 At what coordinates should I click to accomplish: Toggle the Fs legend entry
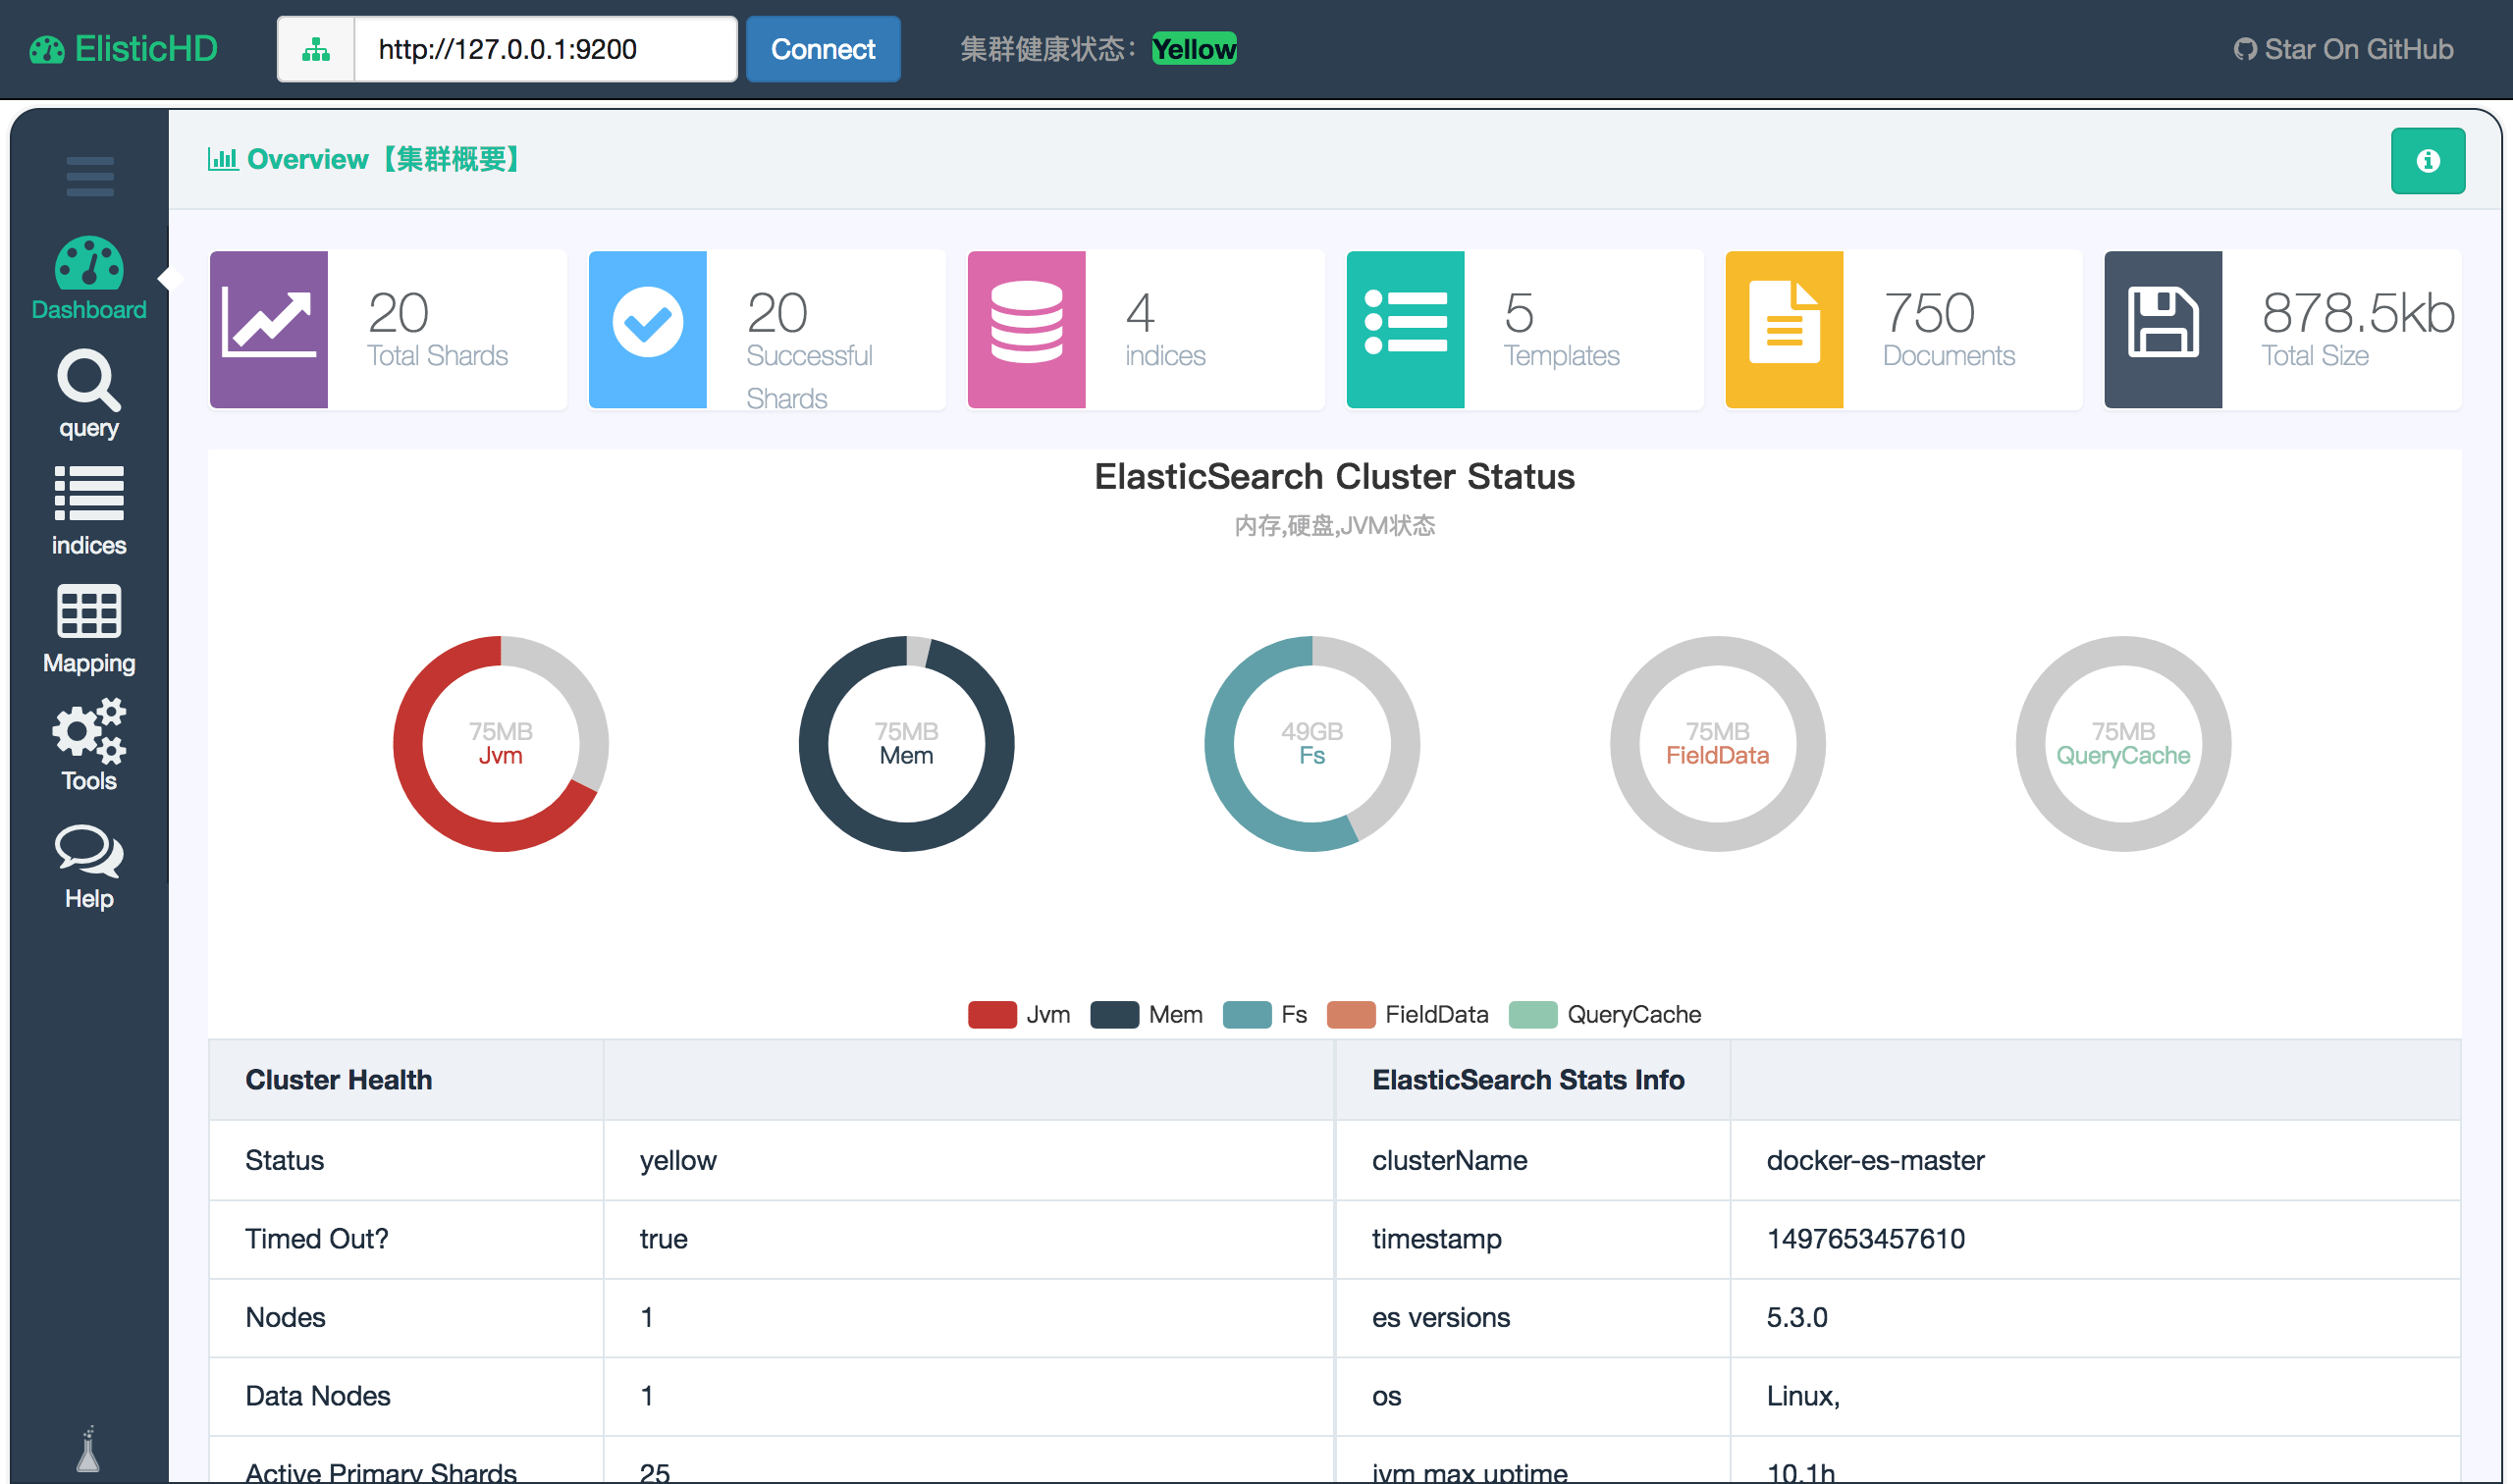pos(1265,1014)
